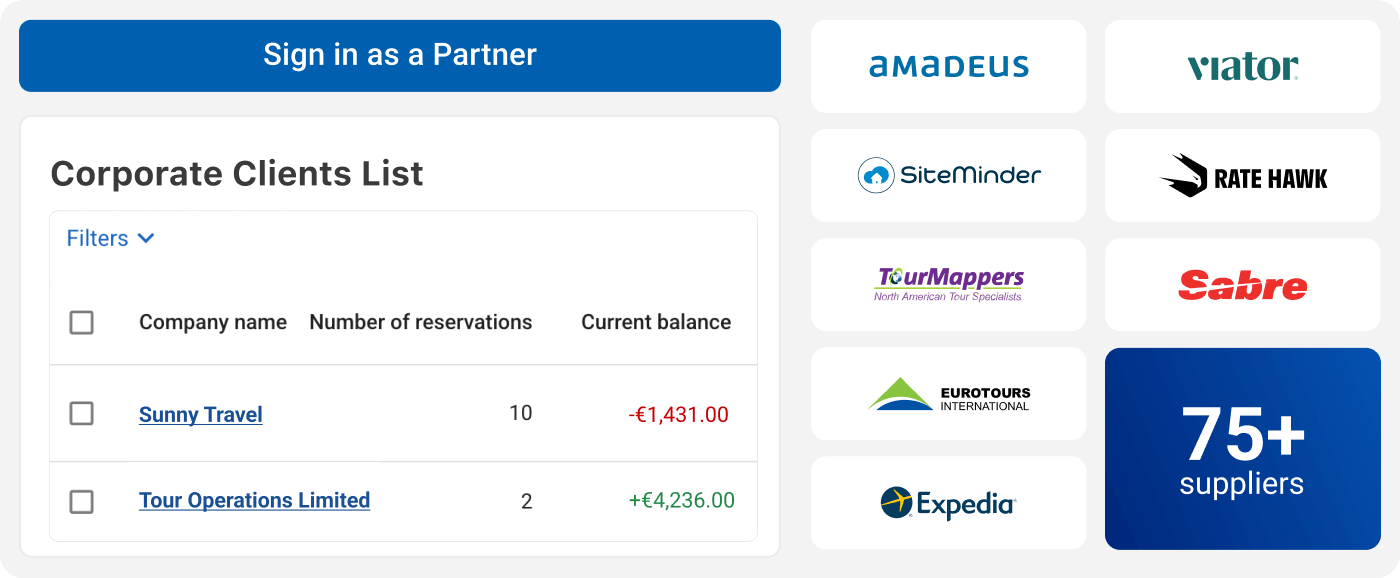1400x578 pixels.
Task: Open the Sunny Travel company link
Action: click(201, 414)
